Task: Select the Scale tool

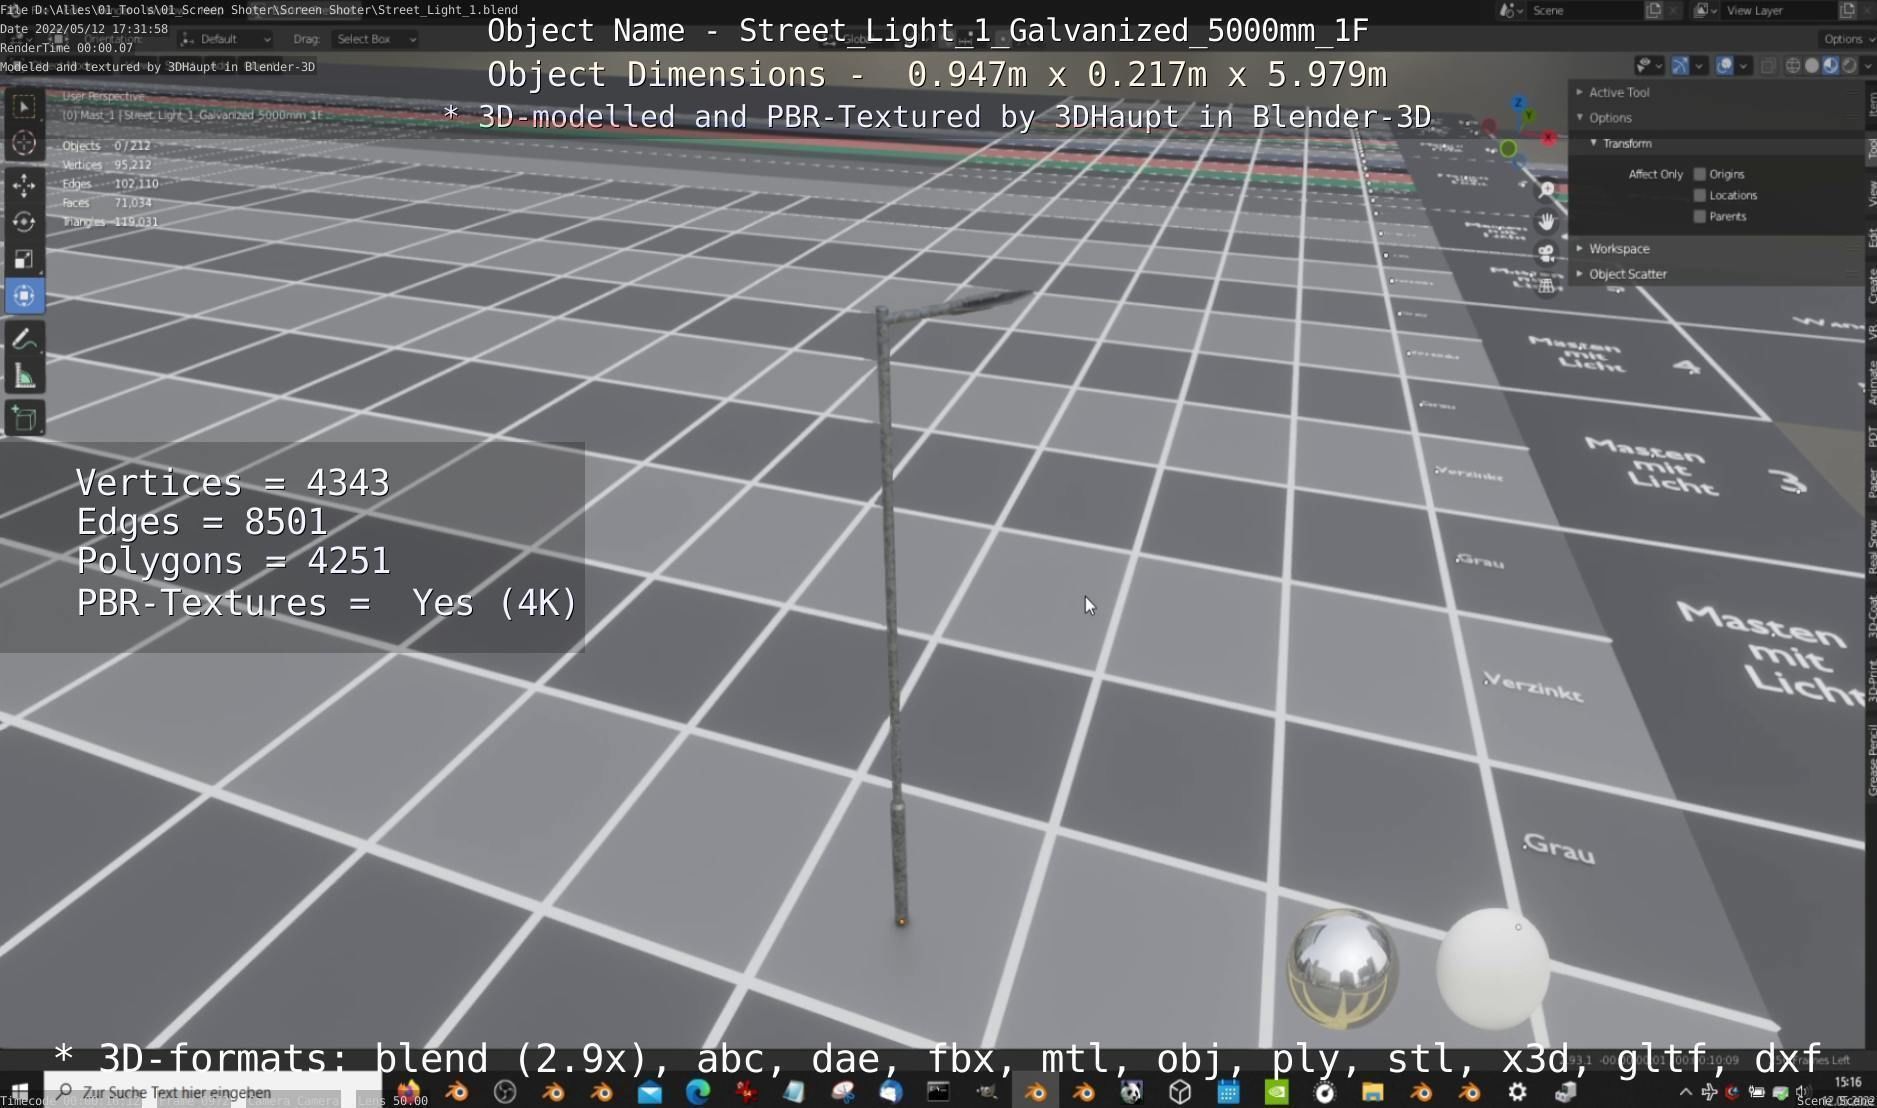Action: tap(24, 259)
